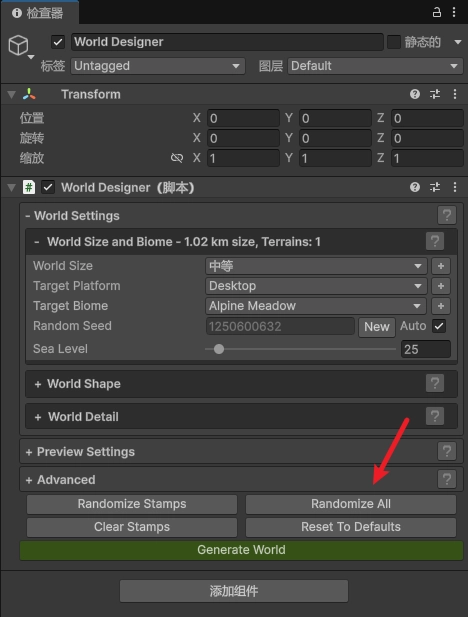Open Transform component help icon

(x=415, y=94)
